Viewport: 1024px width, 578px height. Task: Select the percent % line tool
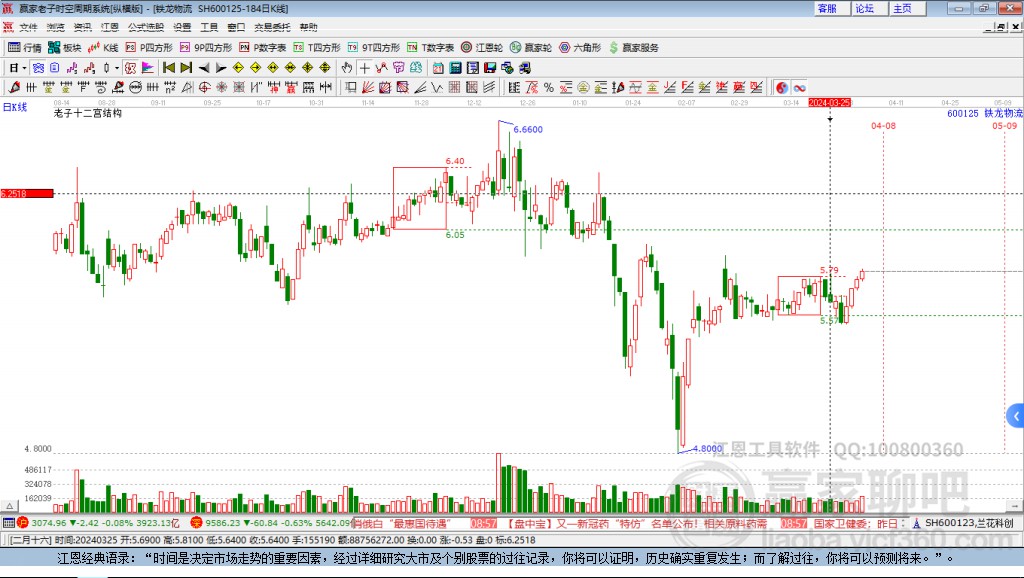(549, 88)
